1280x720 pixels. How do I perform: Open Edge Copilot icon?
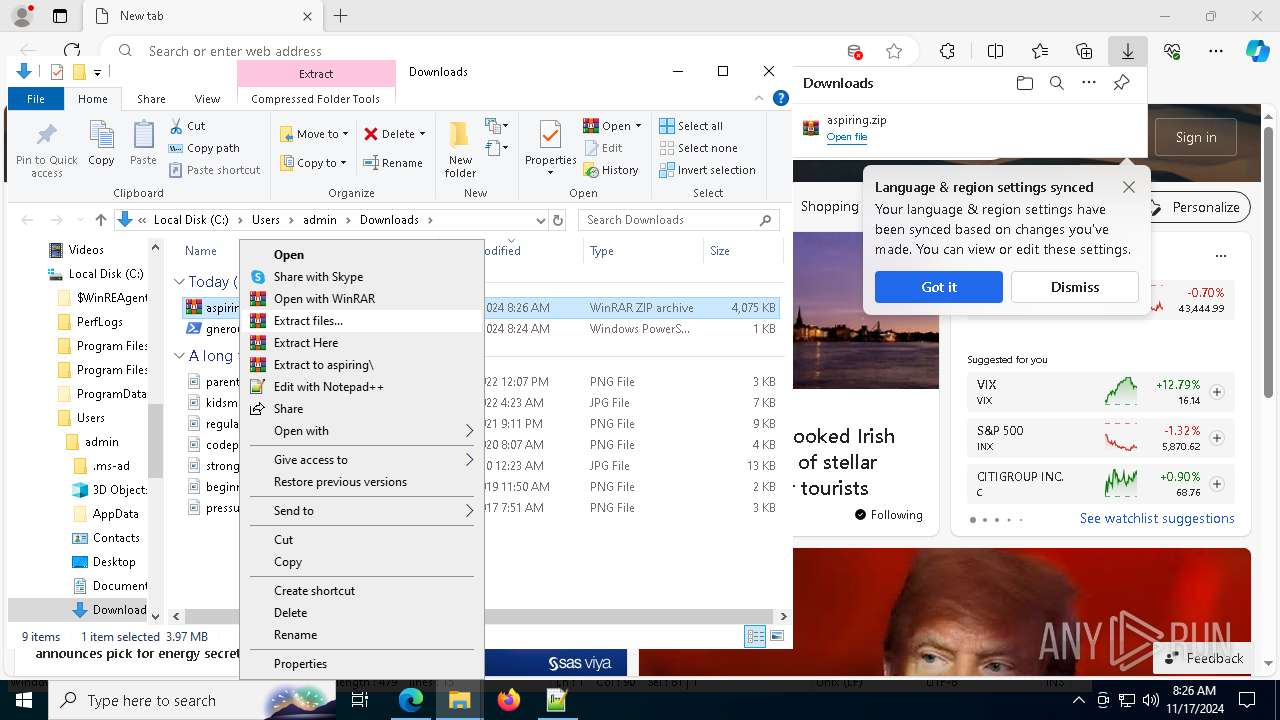[x=1257, y=51]
